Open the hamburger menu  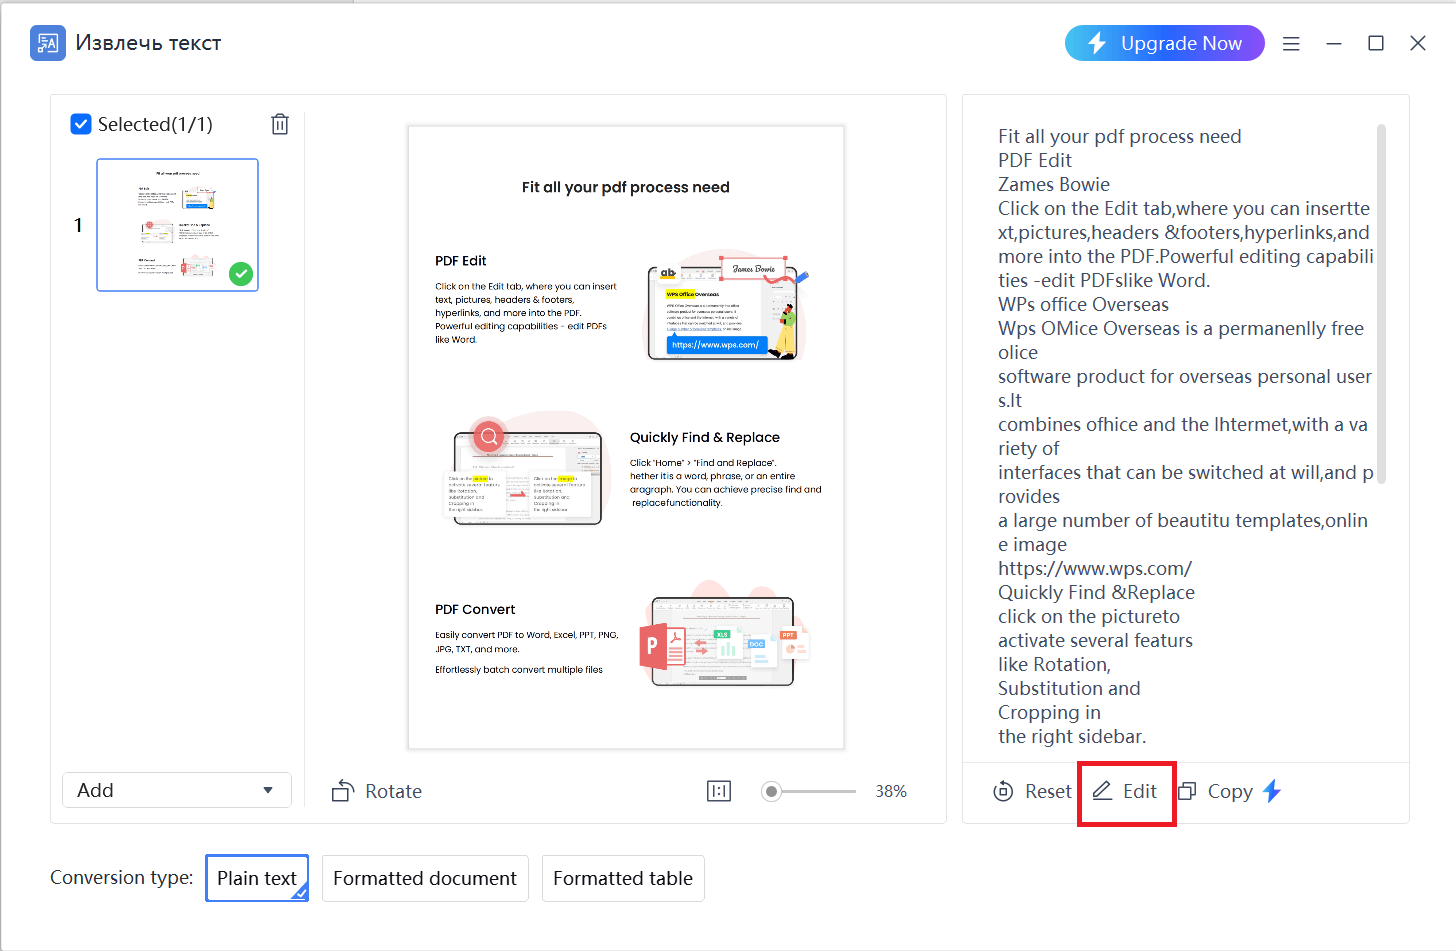tap(1291, 43)
